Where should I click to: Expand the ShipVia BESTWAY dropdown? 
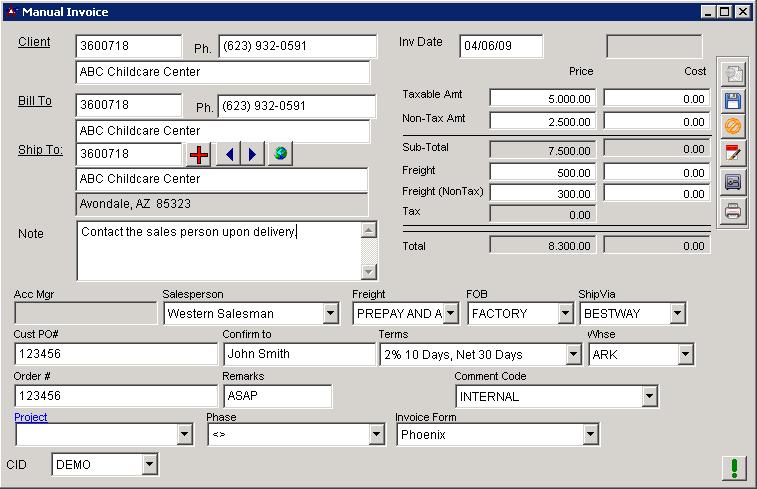click(x=677, y=314)
